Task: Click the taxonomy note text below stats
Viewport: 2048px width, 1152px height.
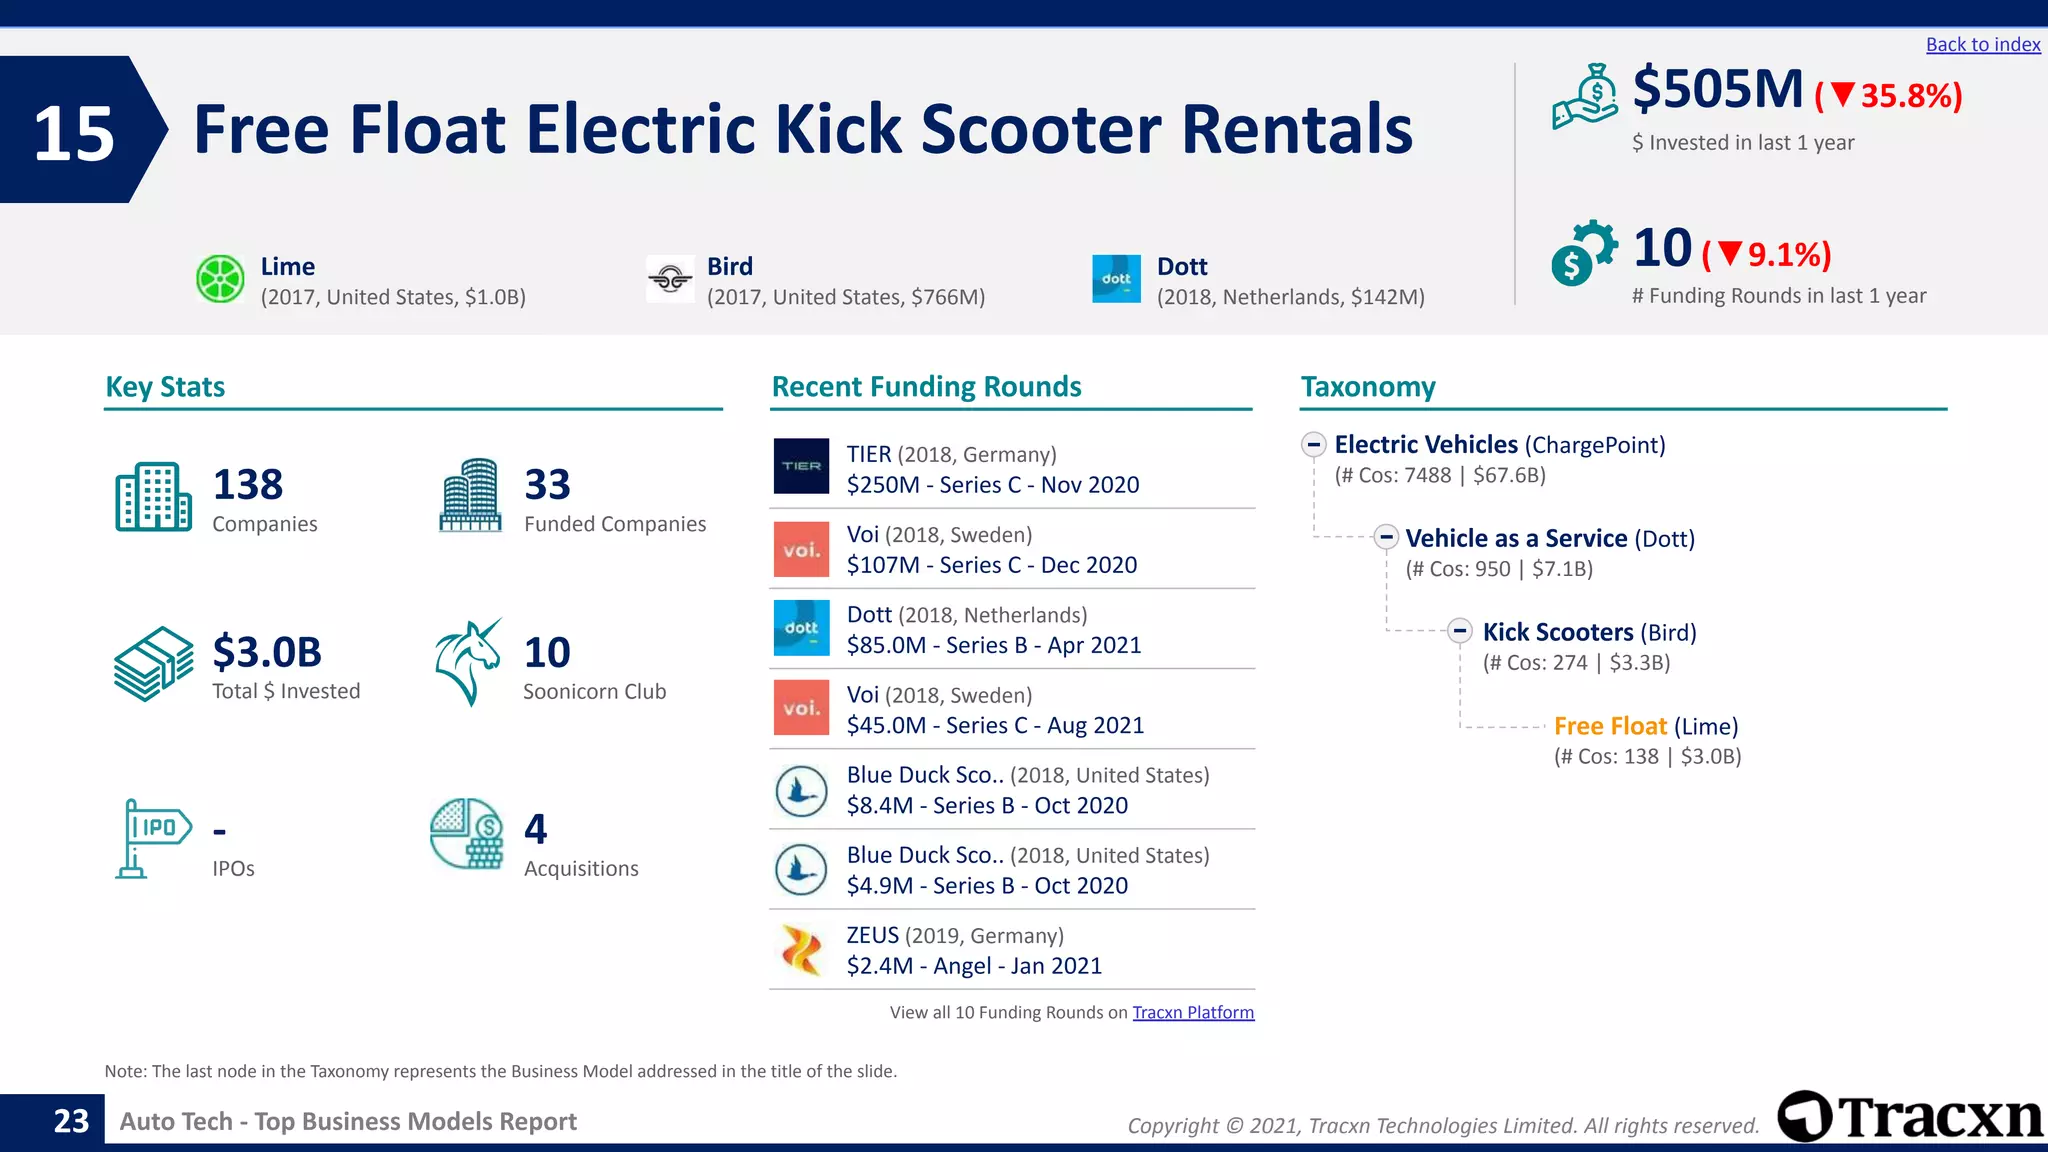Action: point(501,1071)
